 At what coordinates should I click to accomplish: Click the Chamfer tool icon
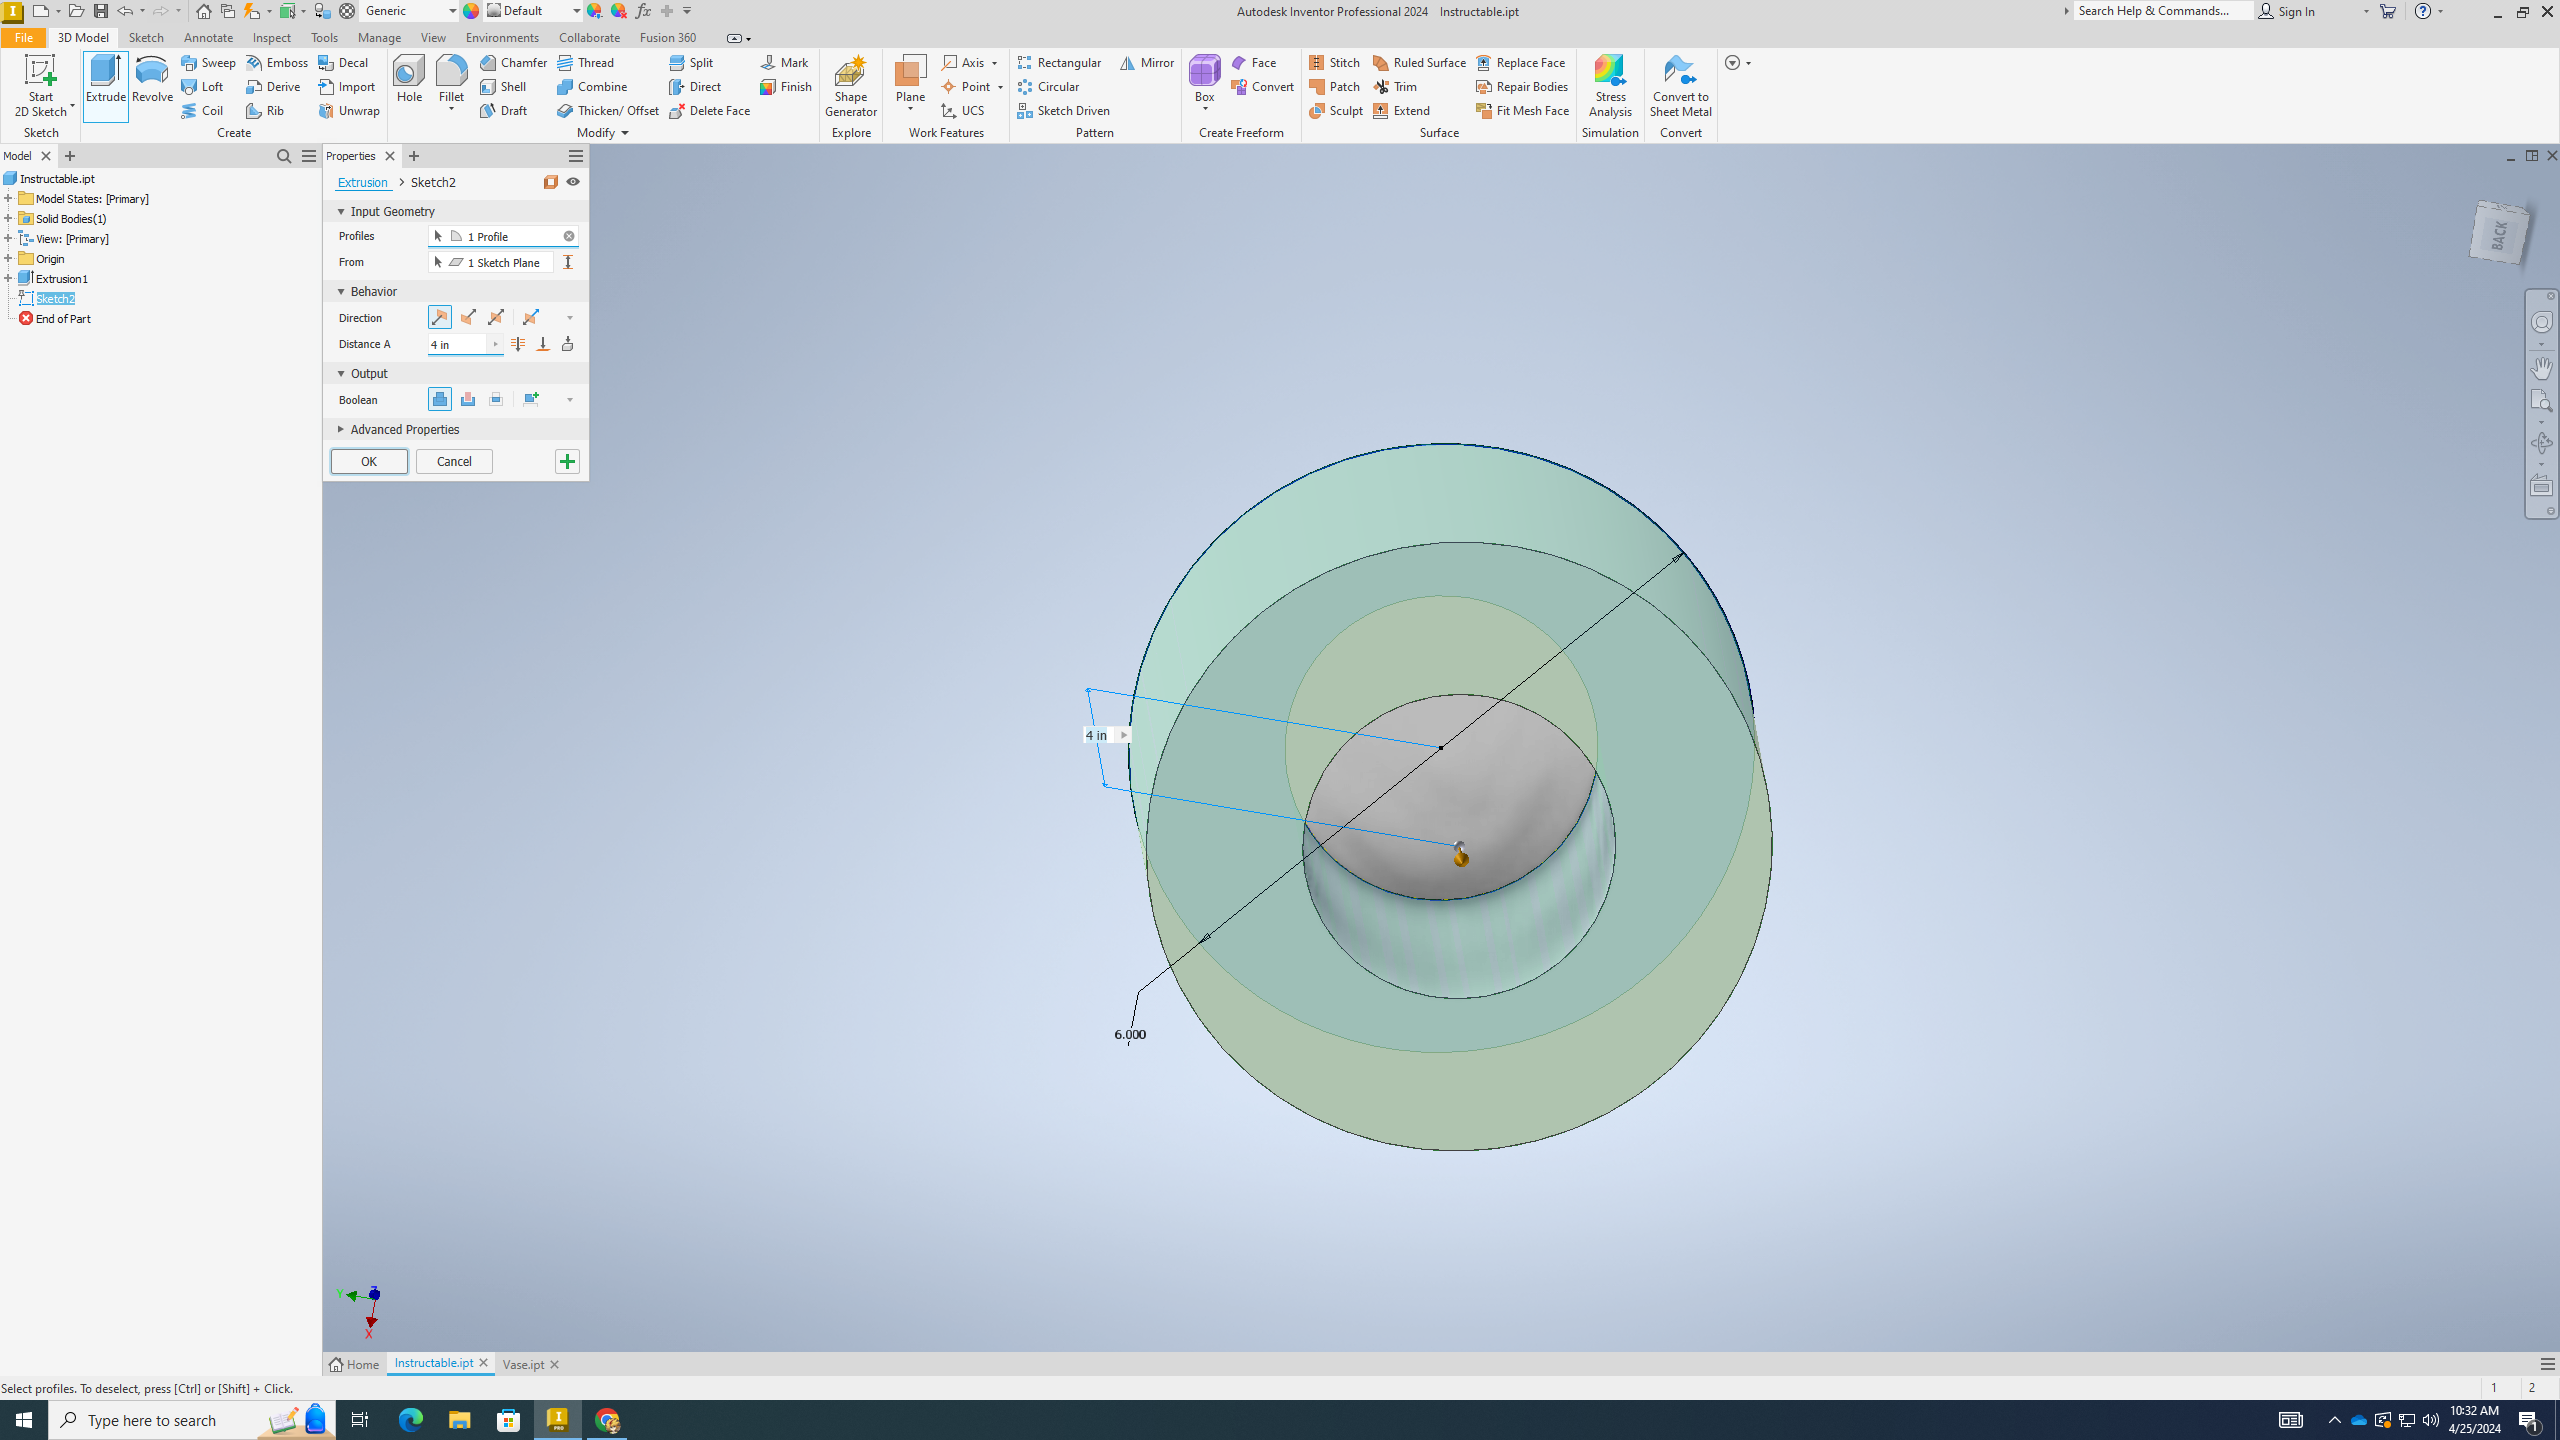(x=487, y=63)
